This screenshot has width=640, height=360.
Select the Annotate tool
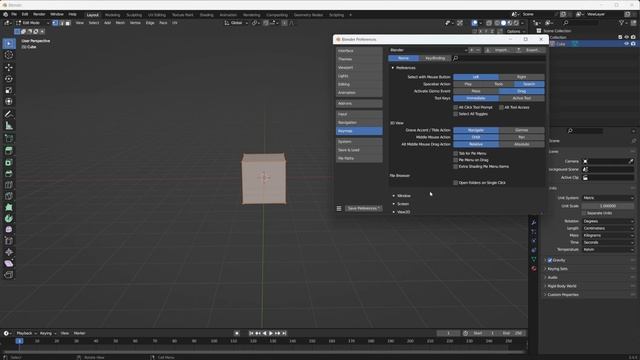(x=9, y=114)
